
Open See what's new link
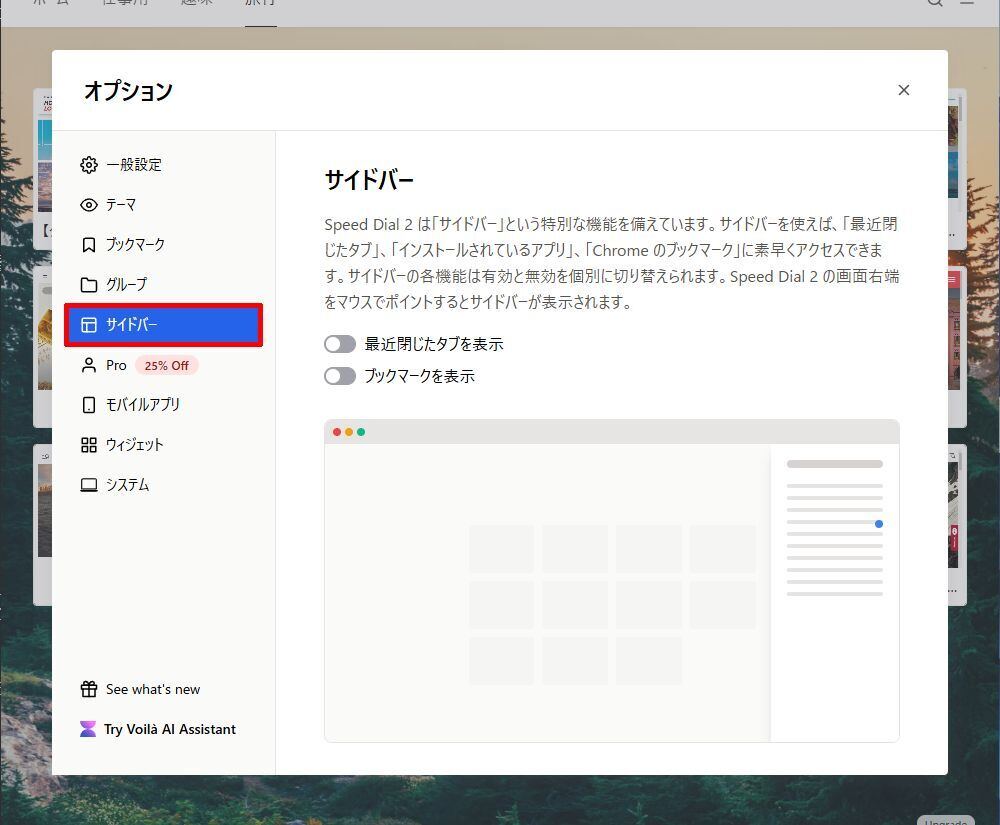pyautogui.click(x=152, y=689)
